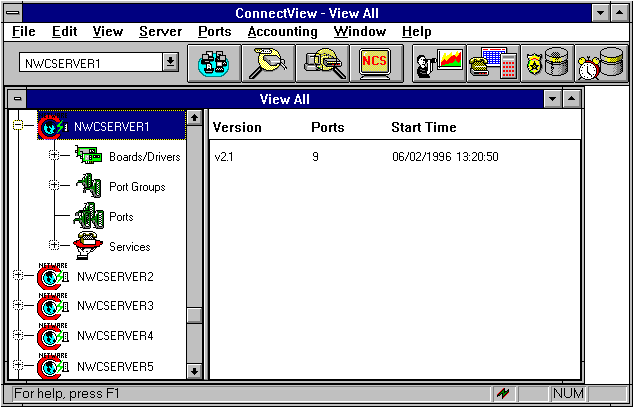This screenshot has width=633, height=407.
Task: Select NWCSERVER4 in the server tree
Action: 114,336
